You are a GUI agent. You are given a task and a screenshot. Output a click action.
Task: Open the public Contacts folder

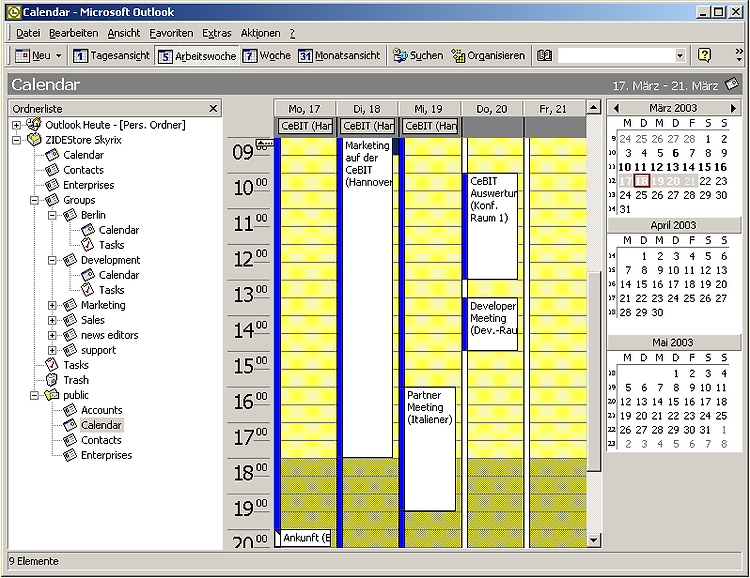(x=101, y=440)
